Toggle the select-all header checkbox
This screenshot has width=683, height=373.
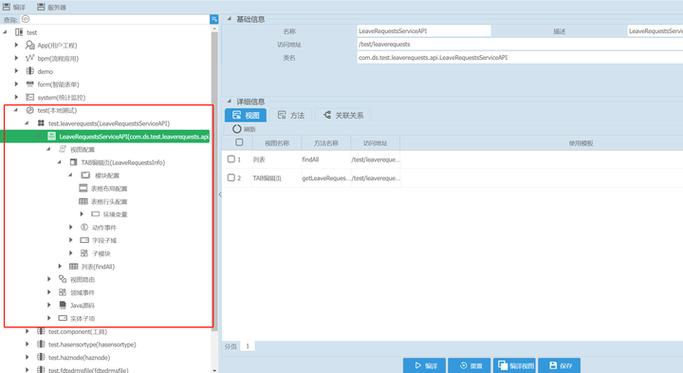pos(239,142)
